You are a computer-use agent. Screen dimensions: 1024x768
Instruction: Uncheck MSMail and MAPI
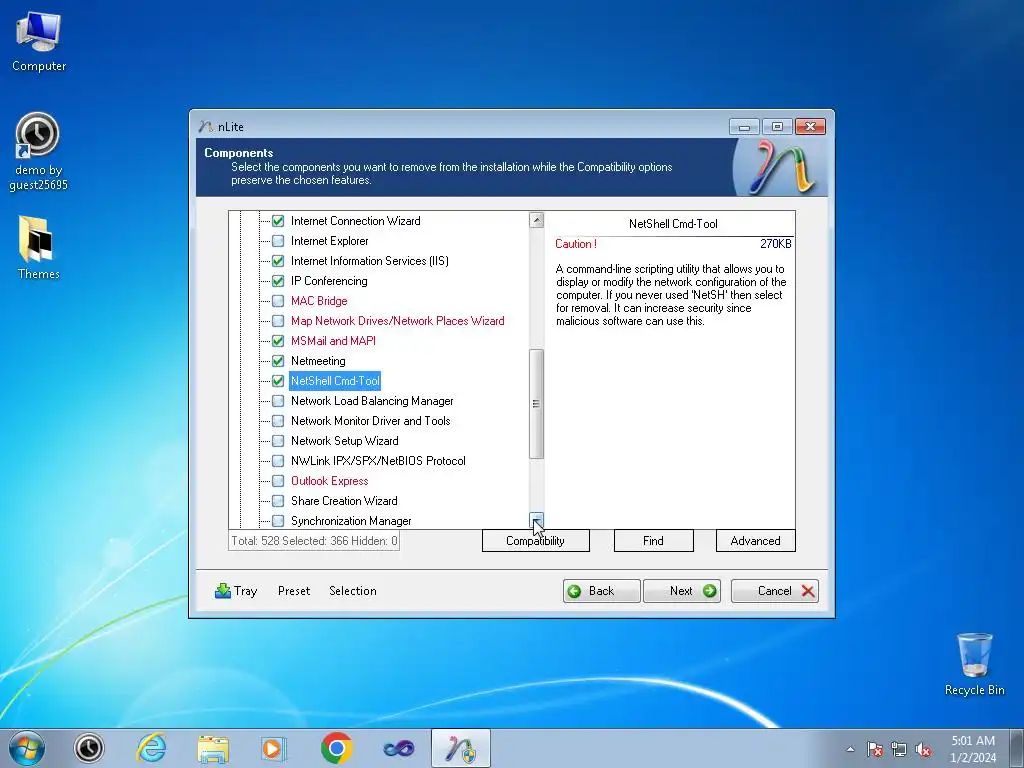tap(278, 341)
